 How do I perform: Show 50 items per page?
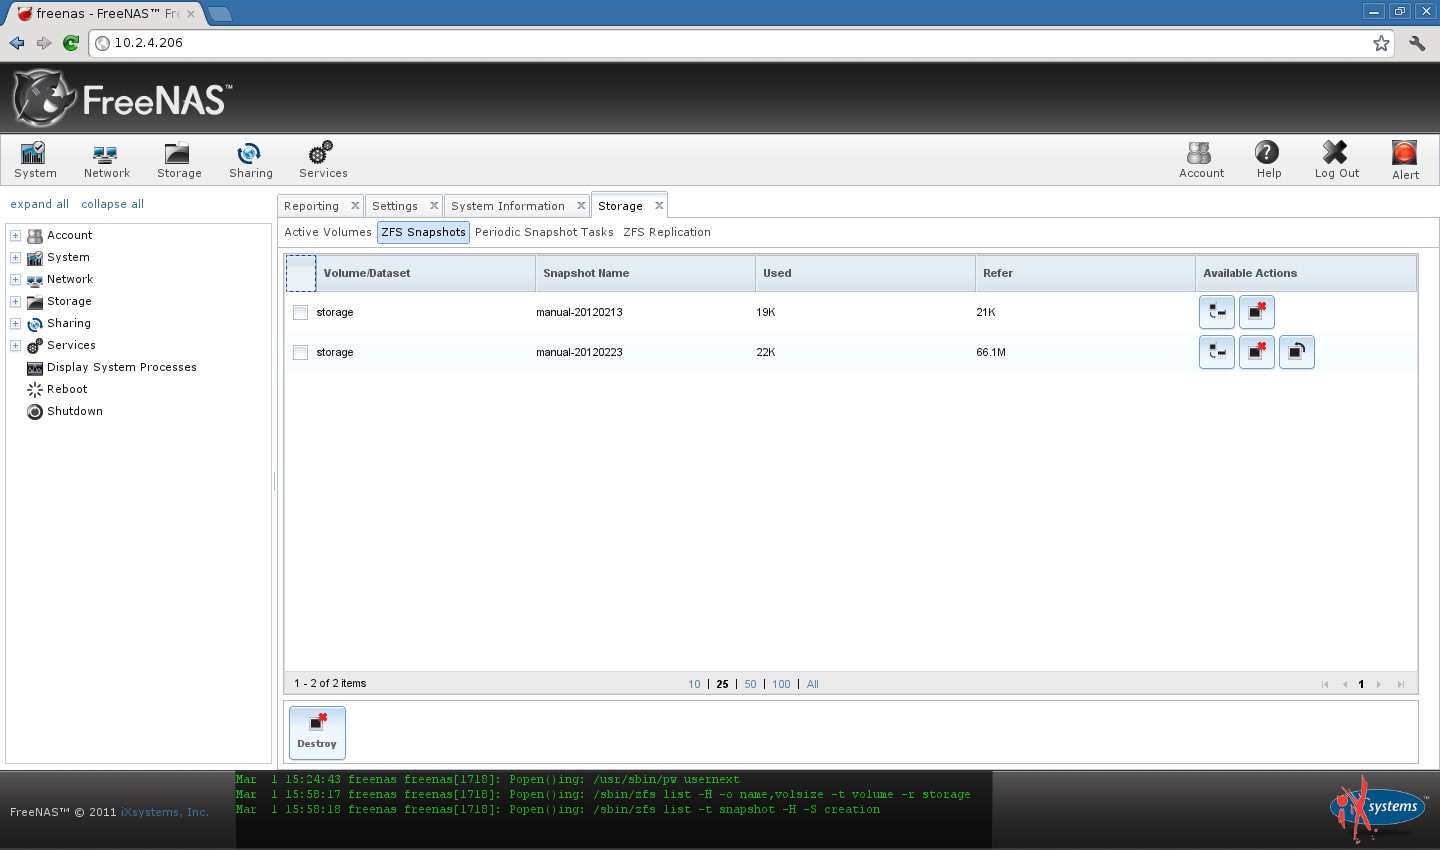click(750, 684)
